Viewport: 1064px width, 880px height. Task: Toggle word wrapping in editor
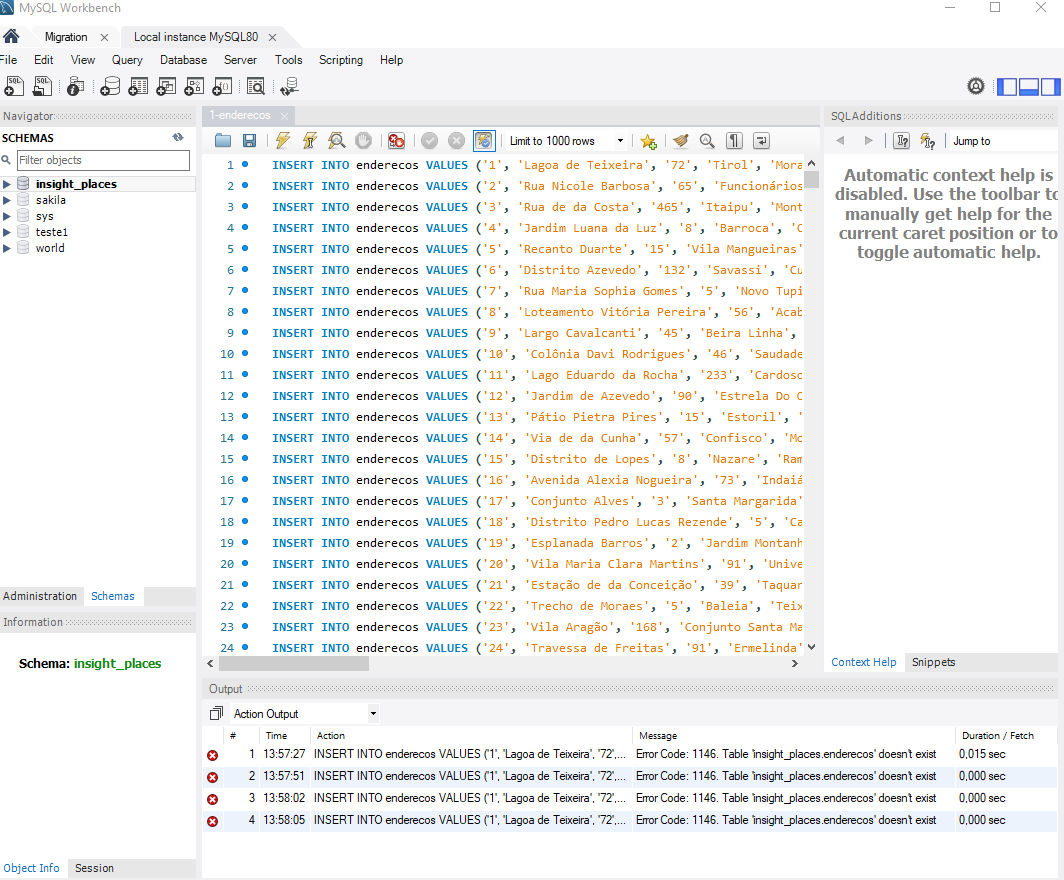(x=761, y=140)
